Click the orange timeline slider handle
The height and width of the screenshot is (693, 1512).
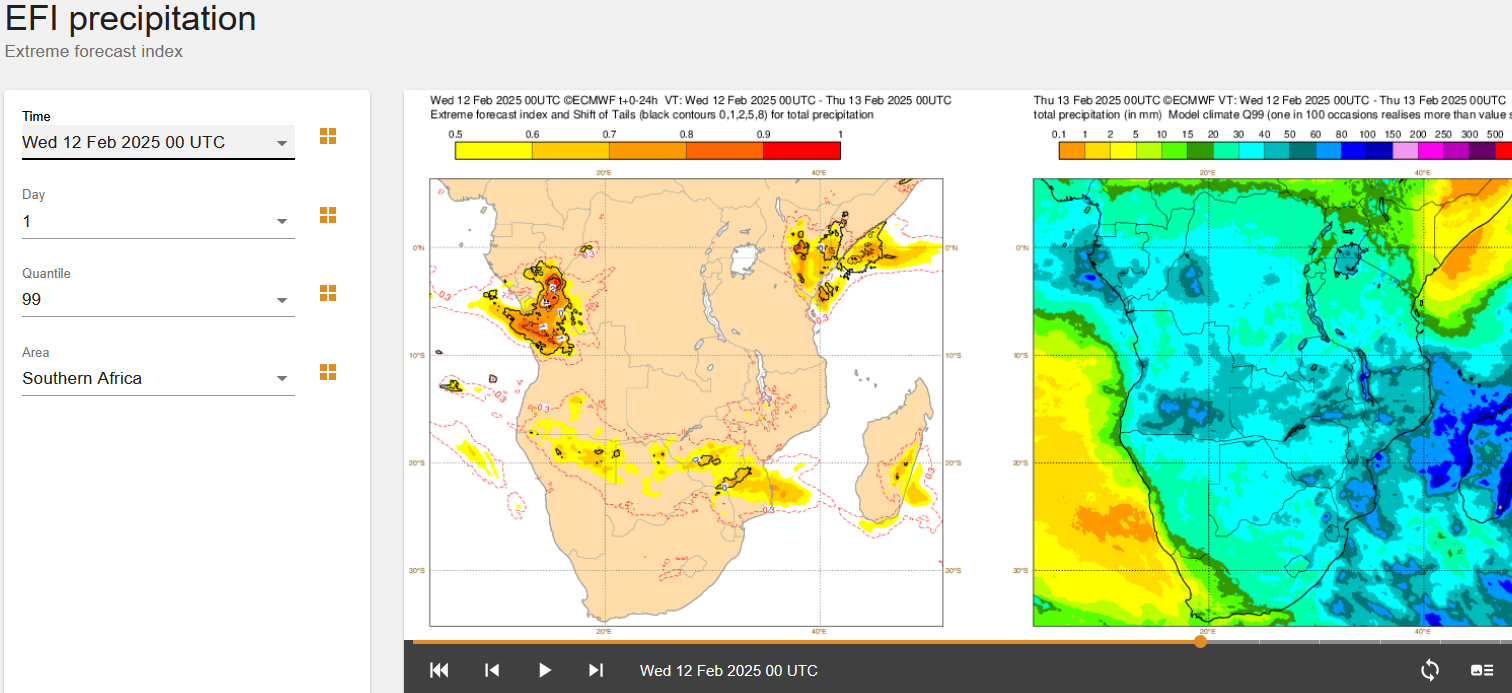click(1200, 641)
